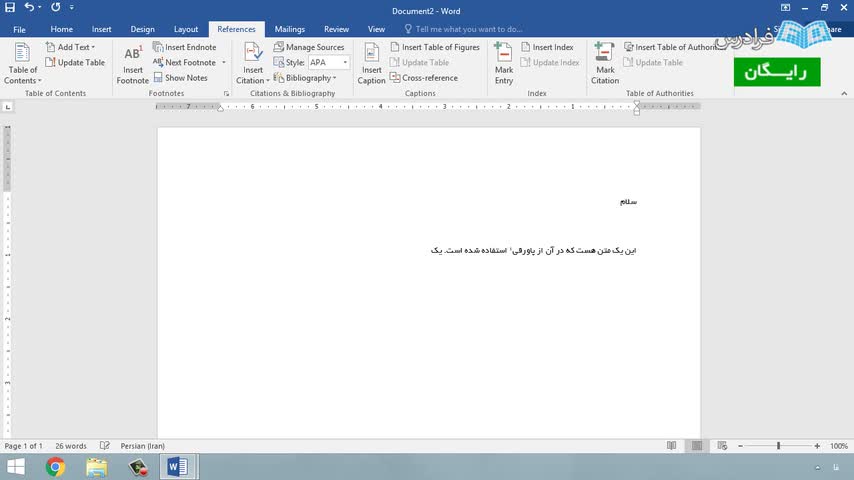Click the 100% zoom level

[839, 446]
